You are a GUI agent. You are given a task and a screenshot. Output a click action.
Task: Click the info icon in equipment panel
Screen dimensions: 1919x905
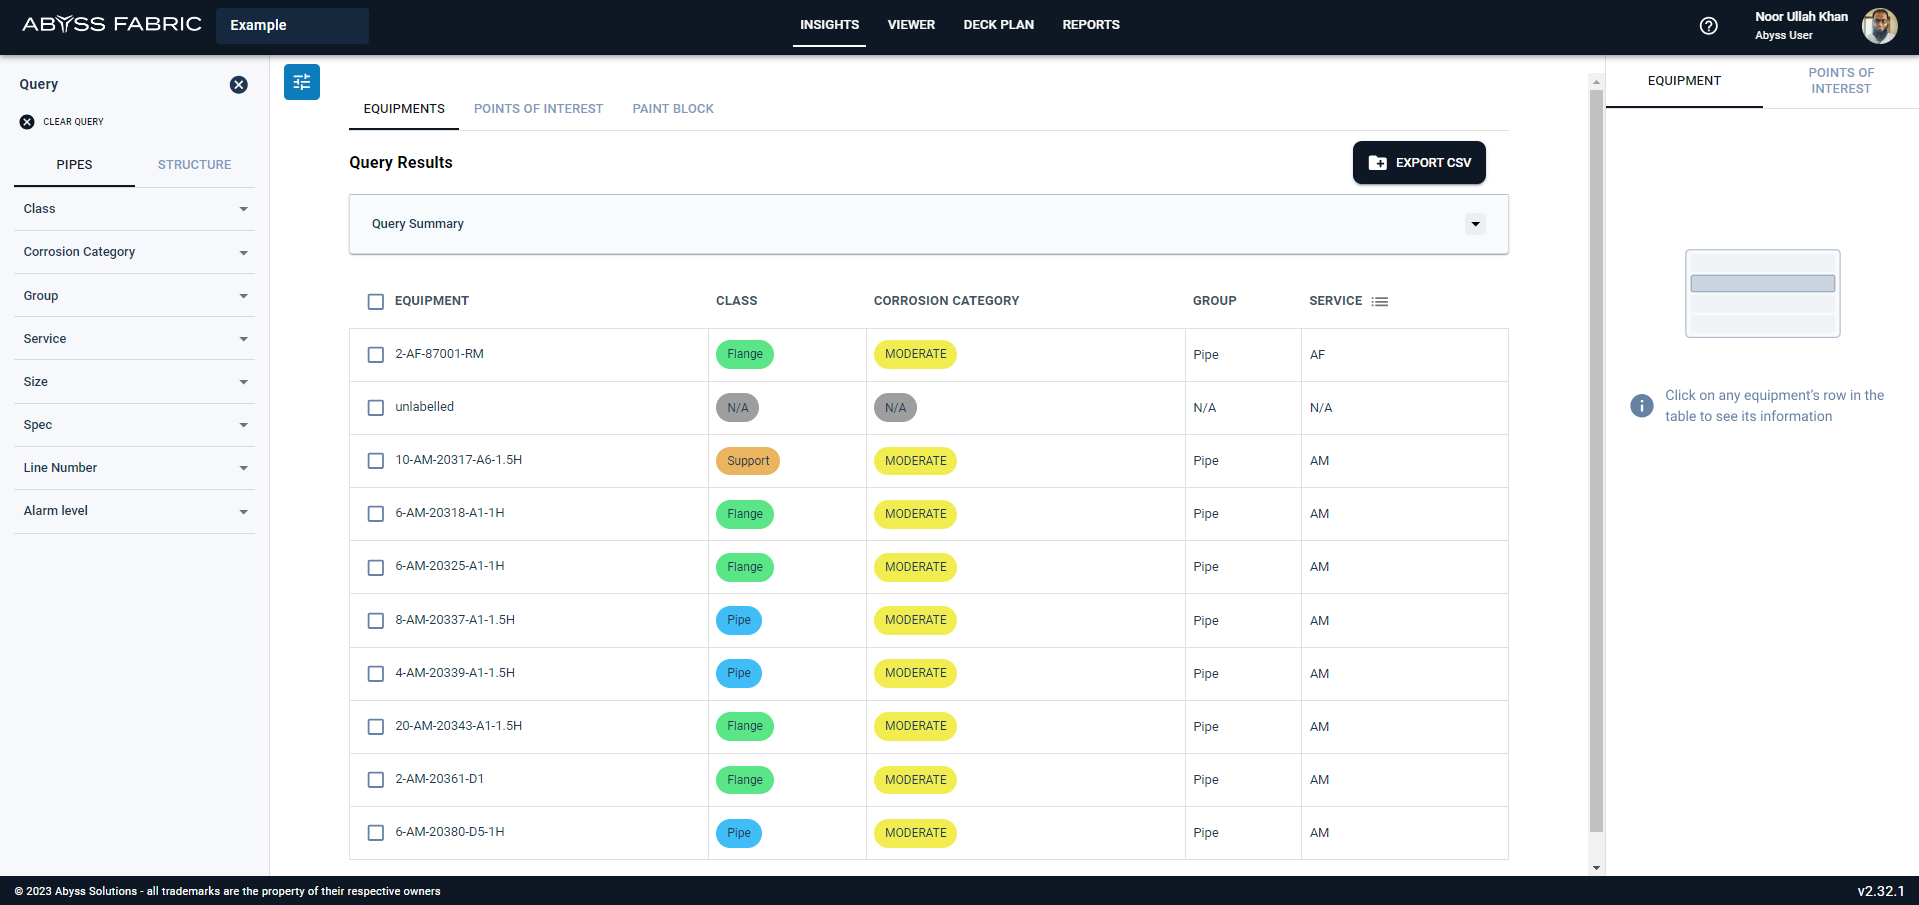(x=1641, y=405)
